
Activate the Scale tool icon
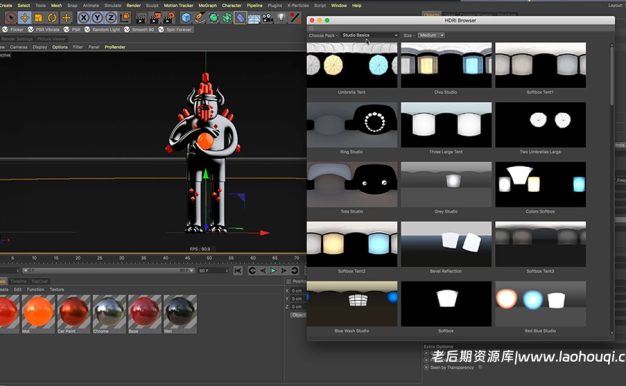(x=38, y=18)
